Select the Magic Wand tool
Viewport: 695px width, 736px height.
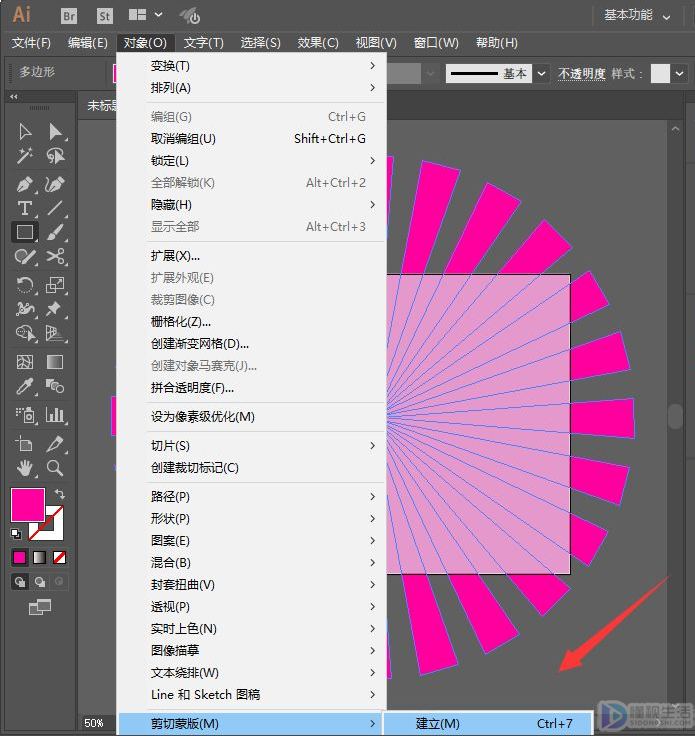click(25, 156)
